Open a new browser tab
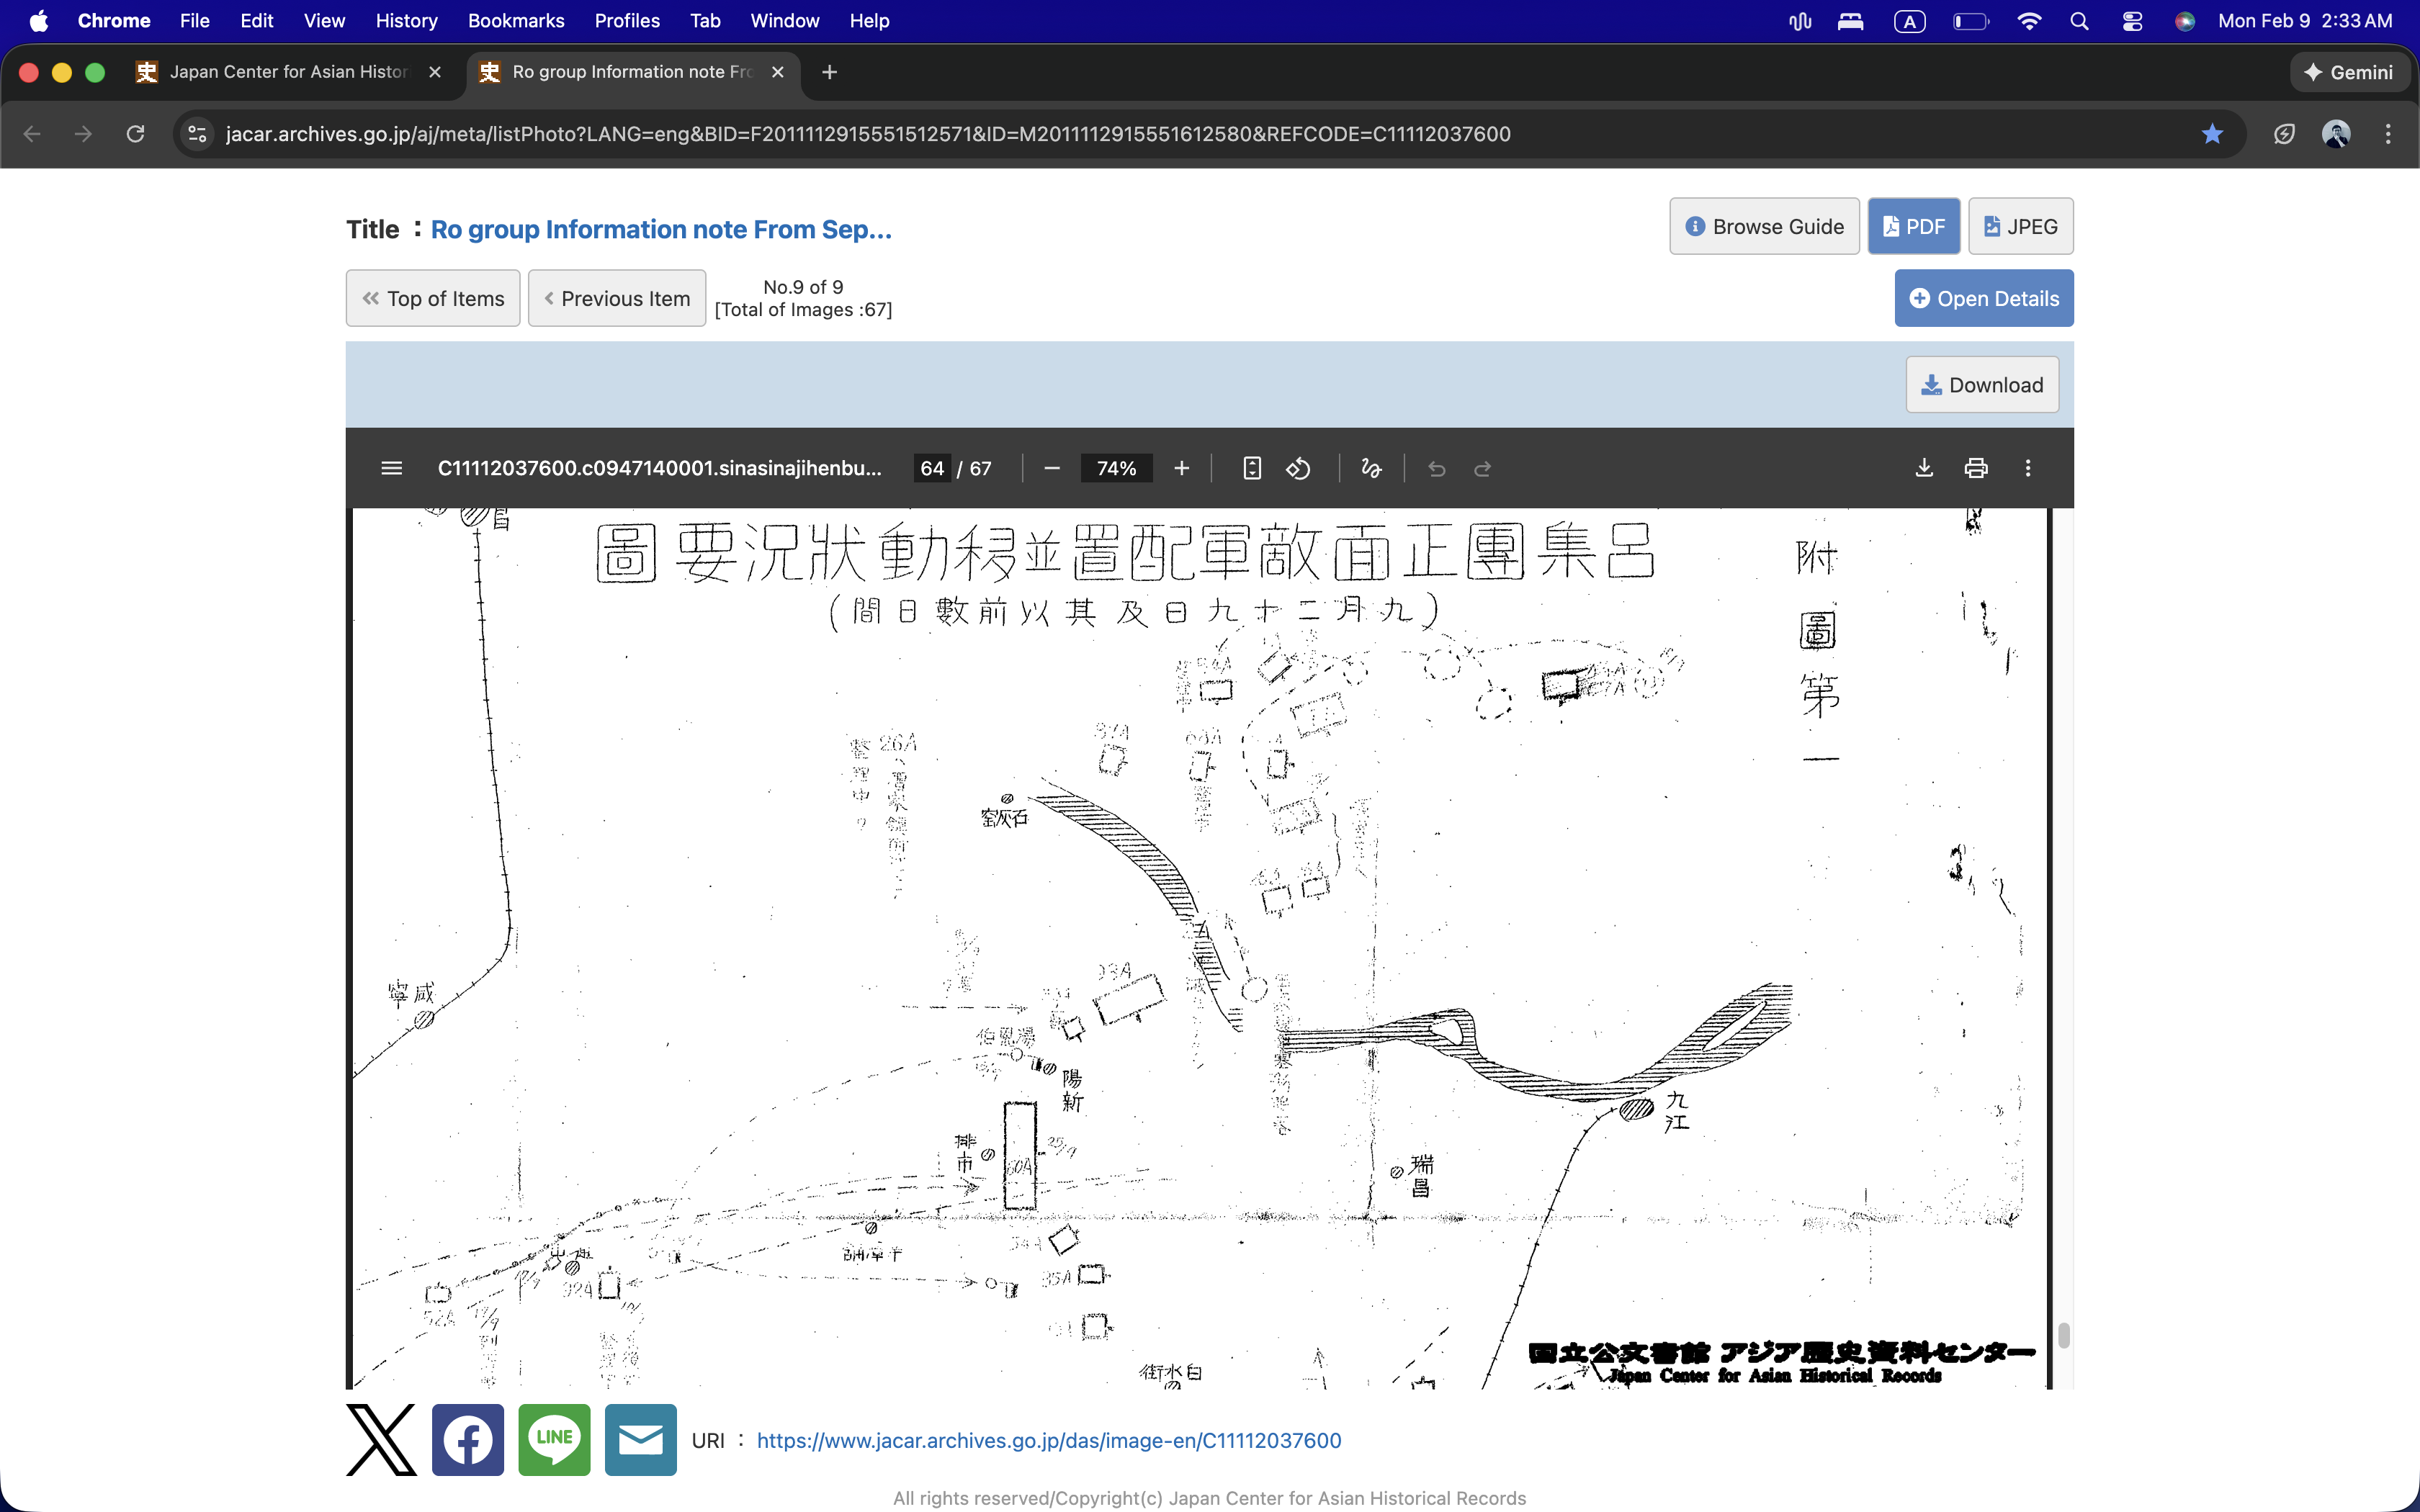 click(x=829, y=72)
